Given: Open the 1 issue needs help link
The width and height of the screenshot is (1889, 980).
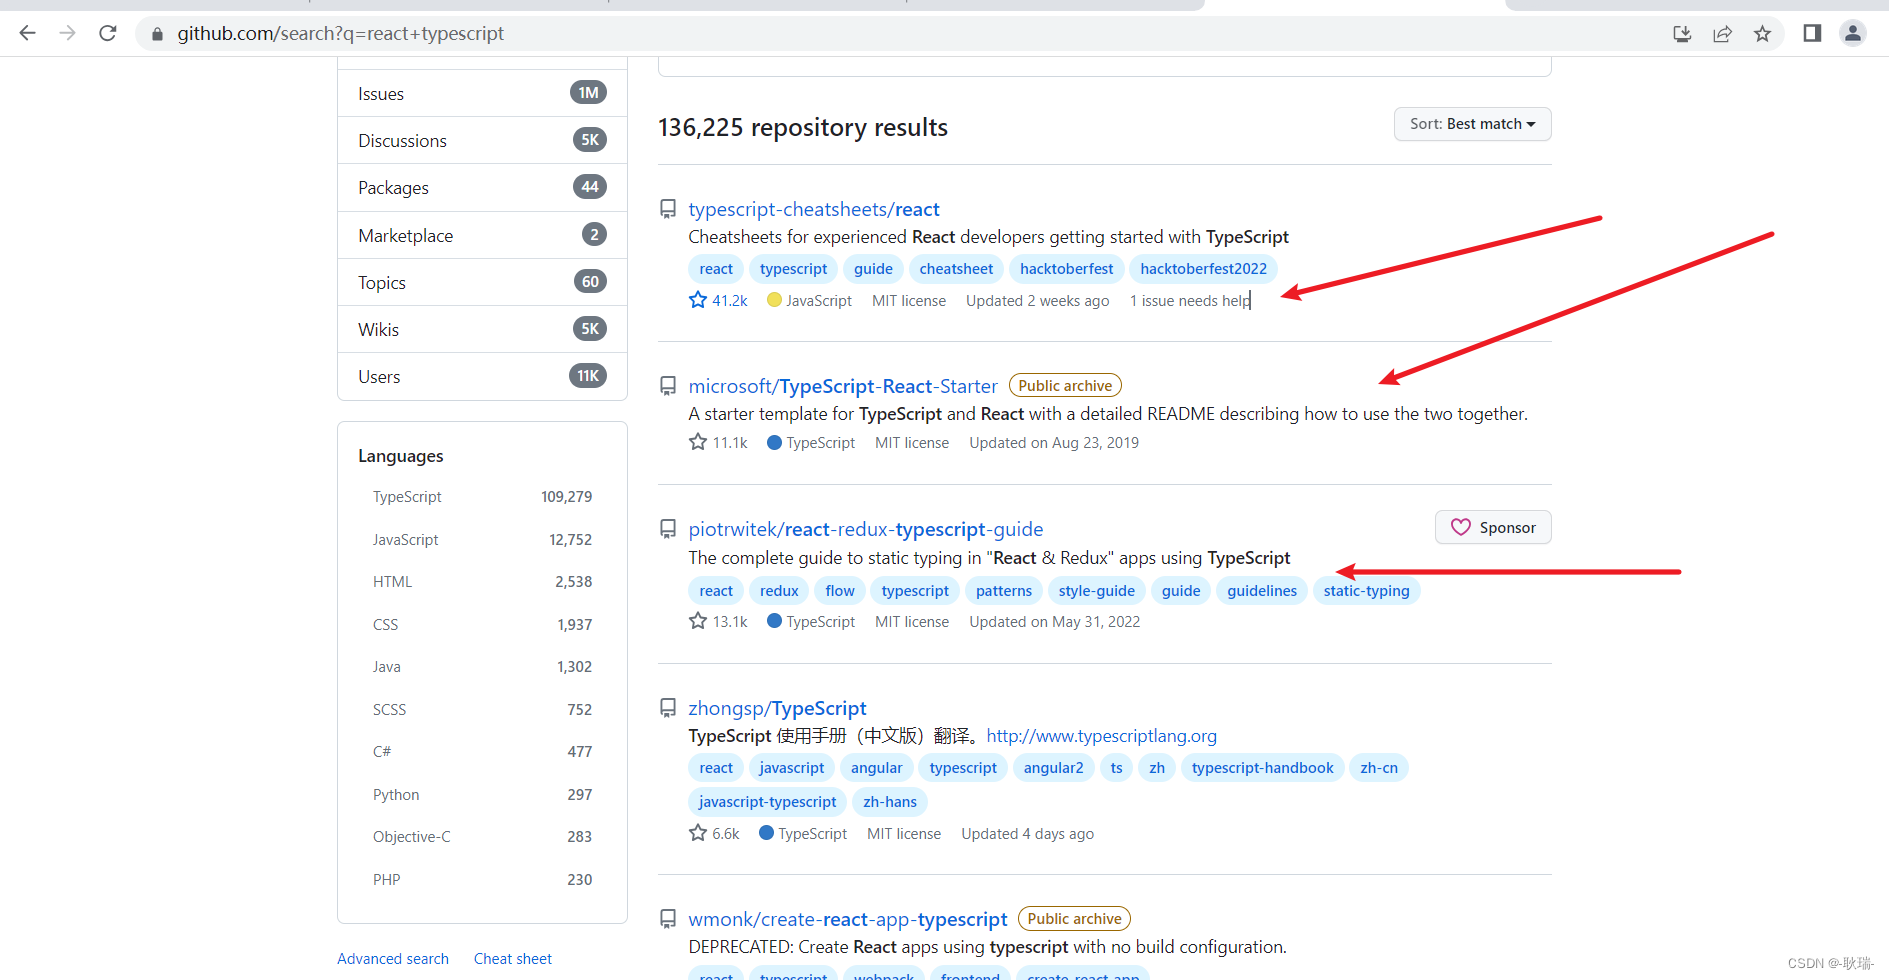Looking at the screenshot, I should (x=1189, y=301).
